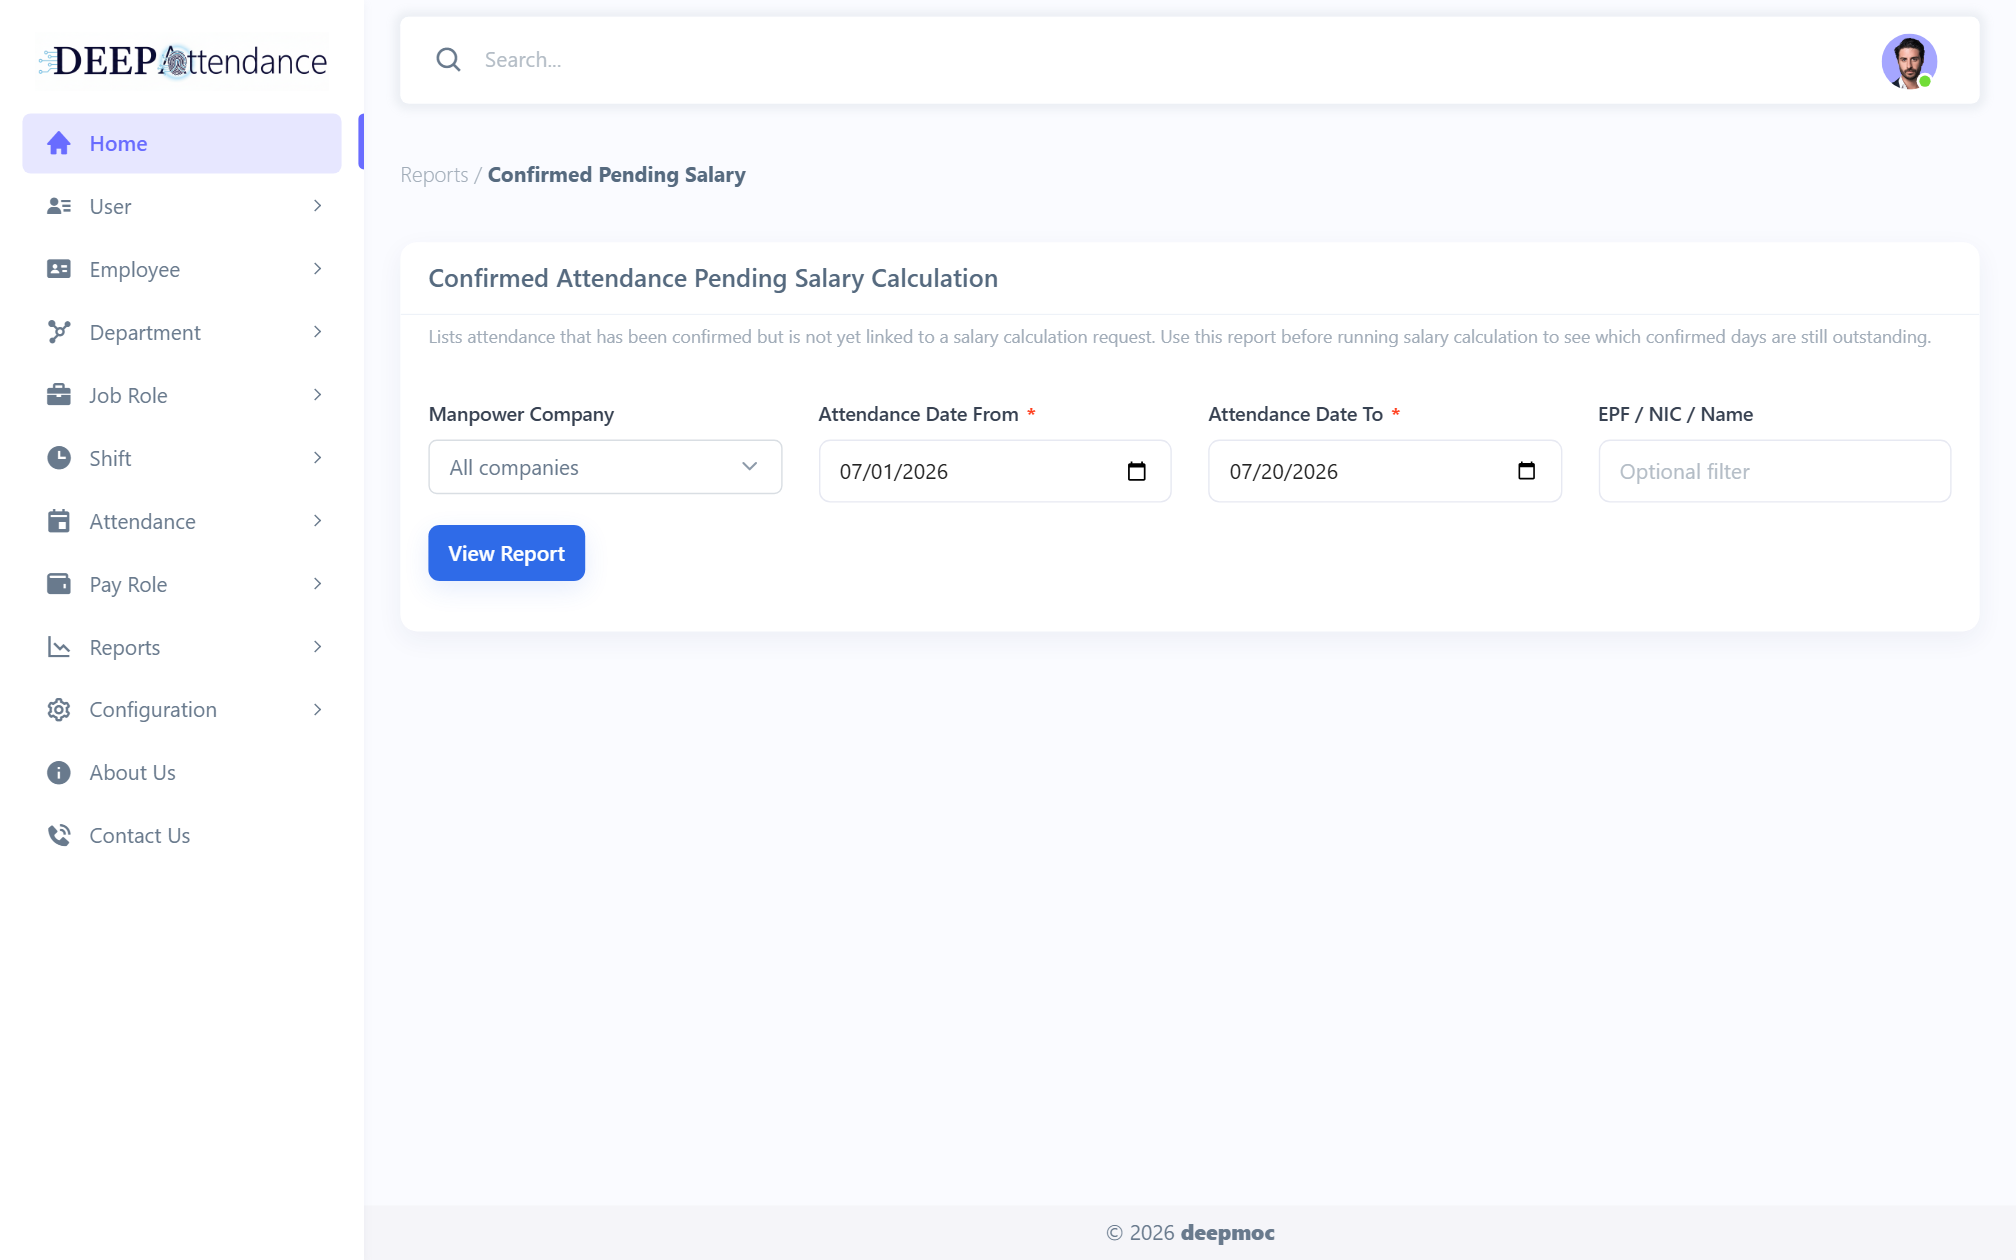The image size is (2016, 1260).
Task: Expand the Pay Role menu chevron
Action: point(318,584)
